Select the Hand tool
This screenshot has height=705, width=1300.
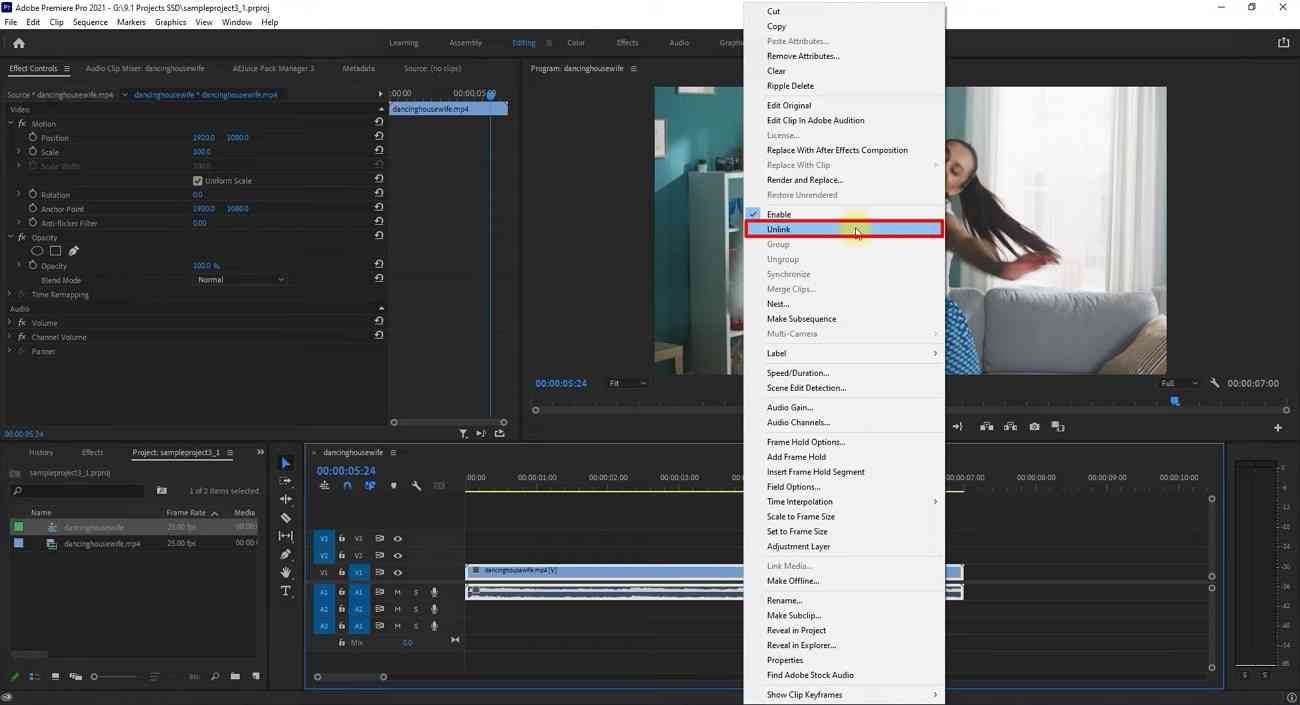pyautogui.click(x=286, y=572)
